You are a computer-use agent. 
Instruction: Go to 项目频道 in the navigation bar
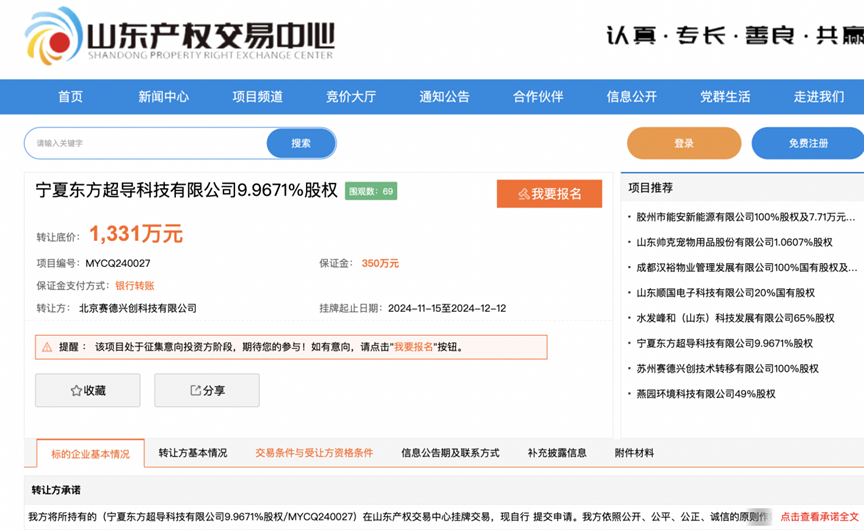(x=257, y=97)
